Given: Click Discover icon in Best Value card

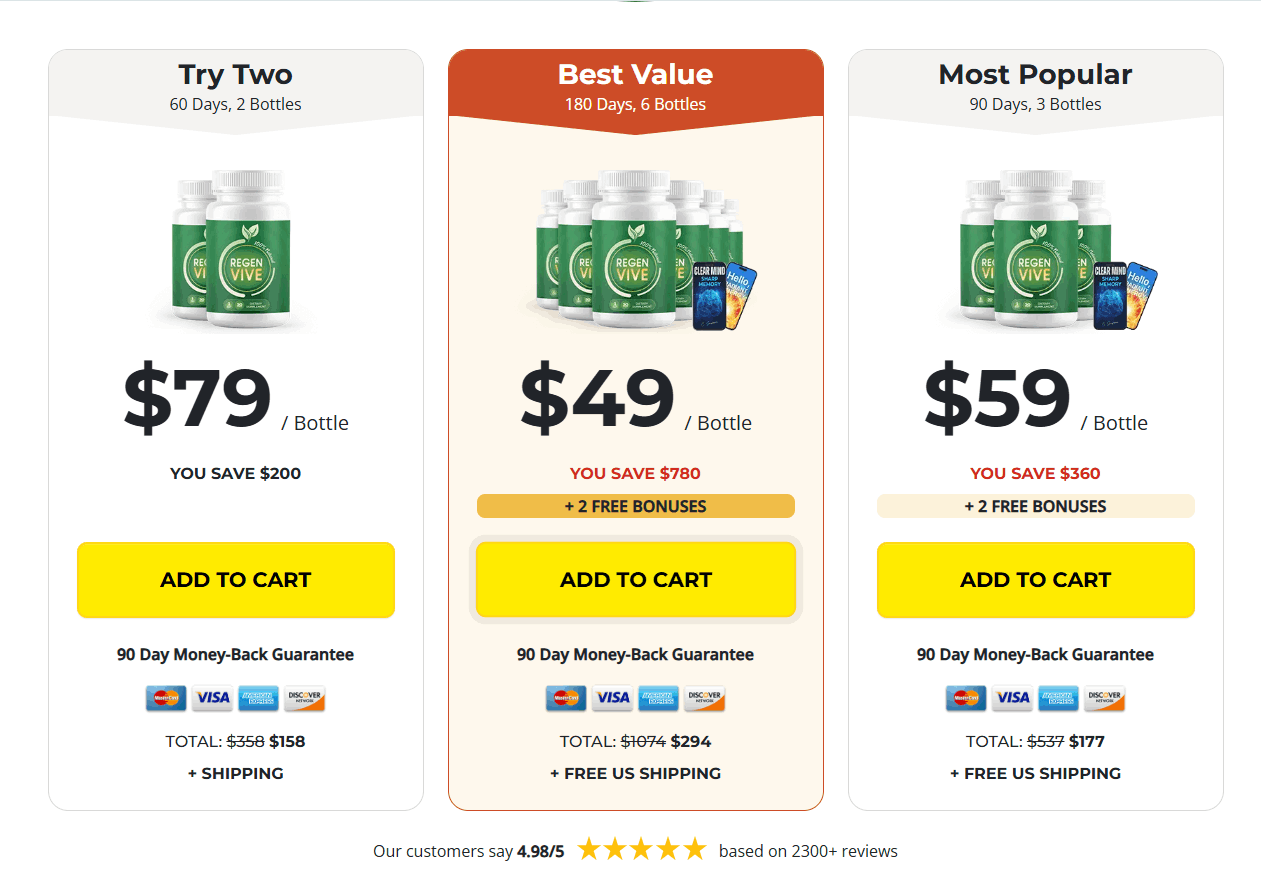Looking at the screenshot, I should pyautogui.click(x=704, y=698).
